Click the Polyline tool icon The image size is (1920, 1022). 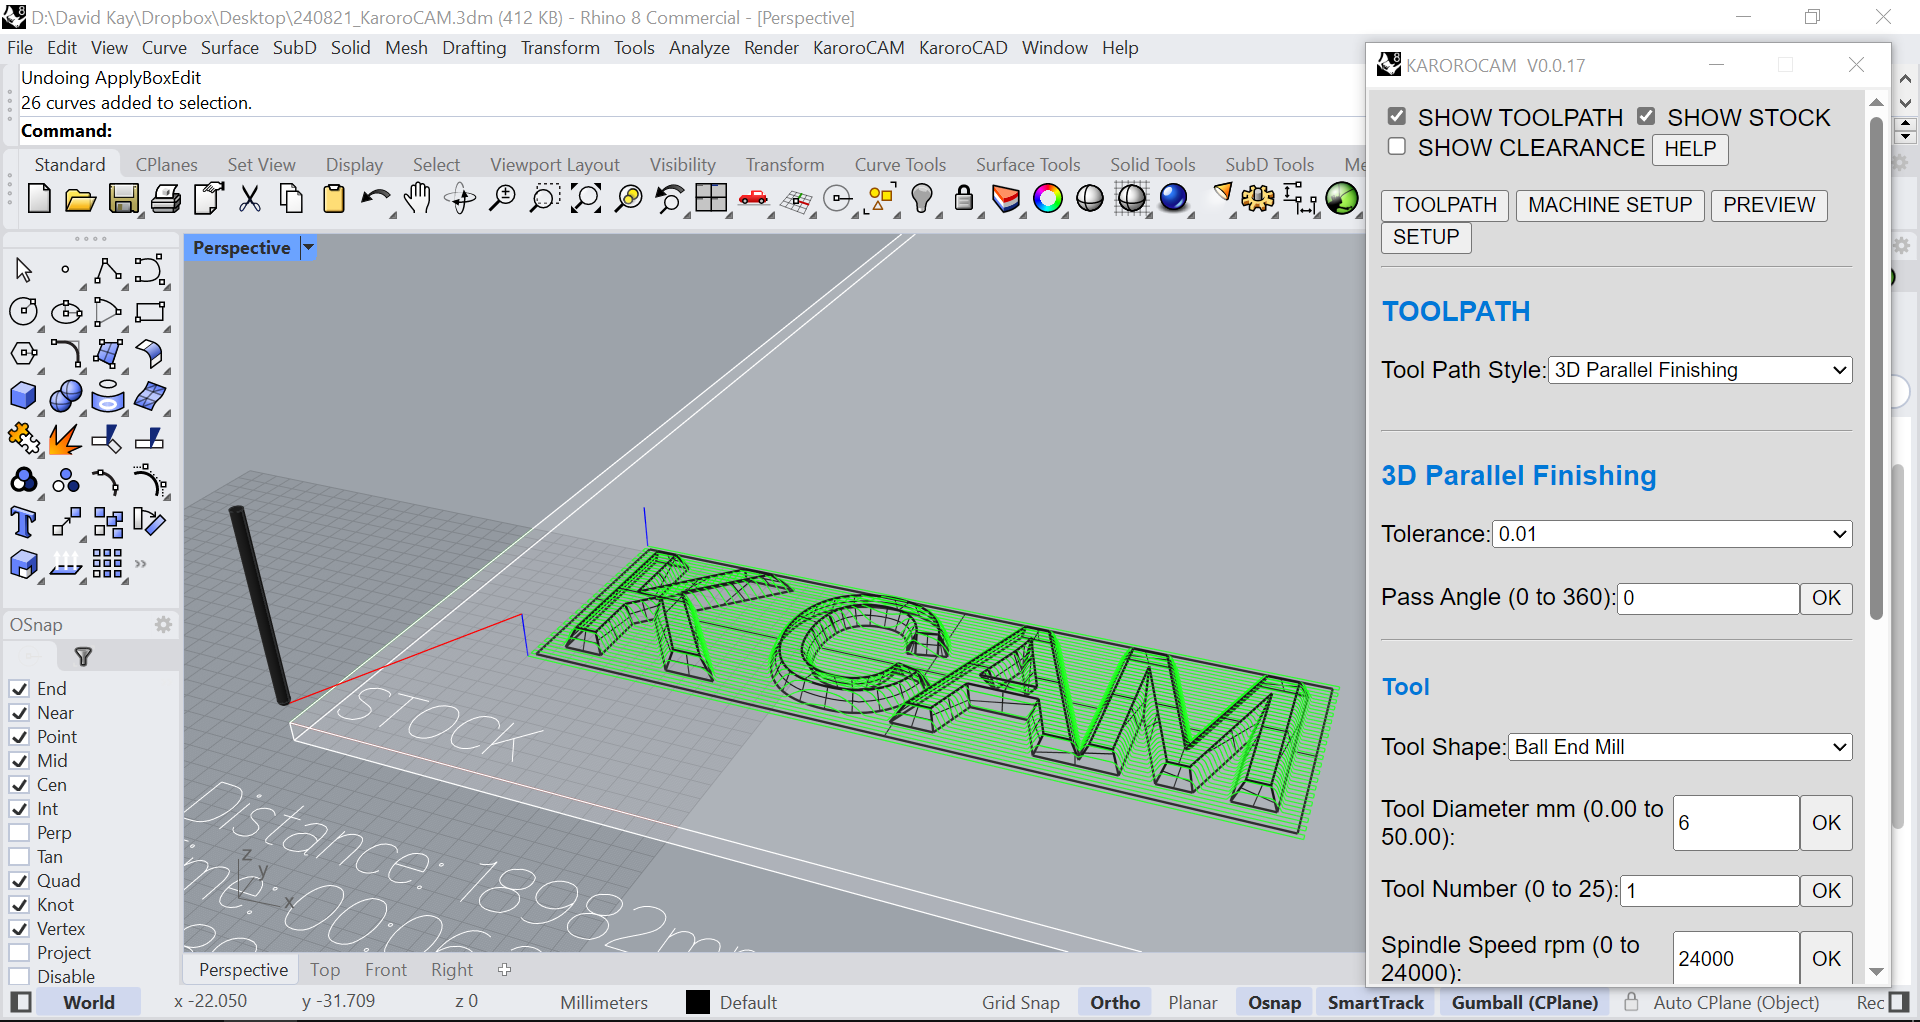[x=108, y=271]
